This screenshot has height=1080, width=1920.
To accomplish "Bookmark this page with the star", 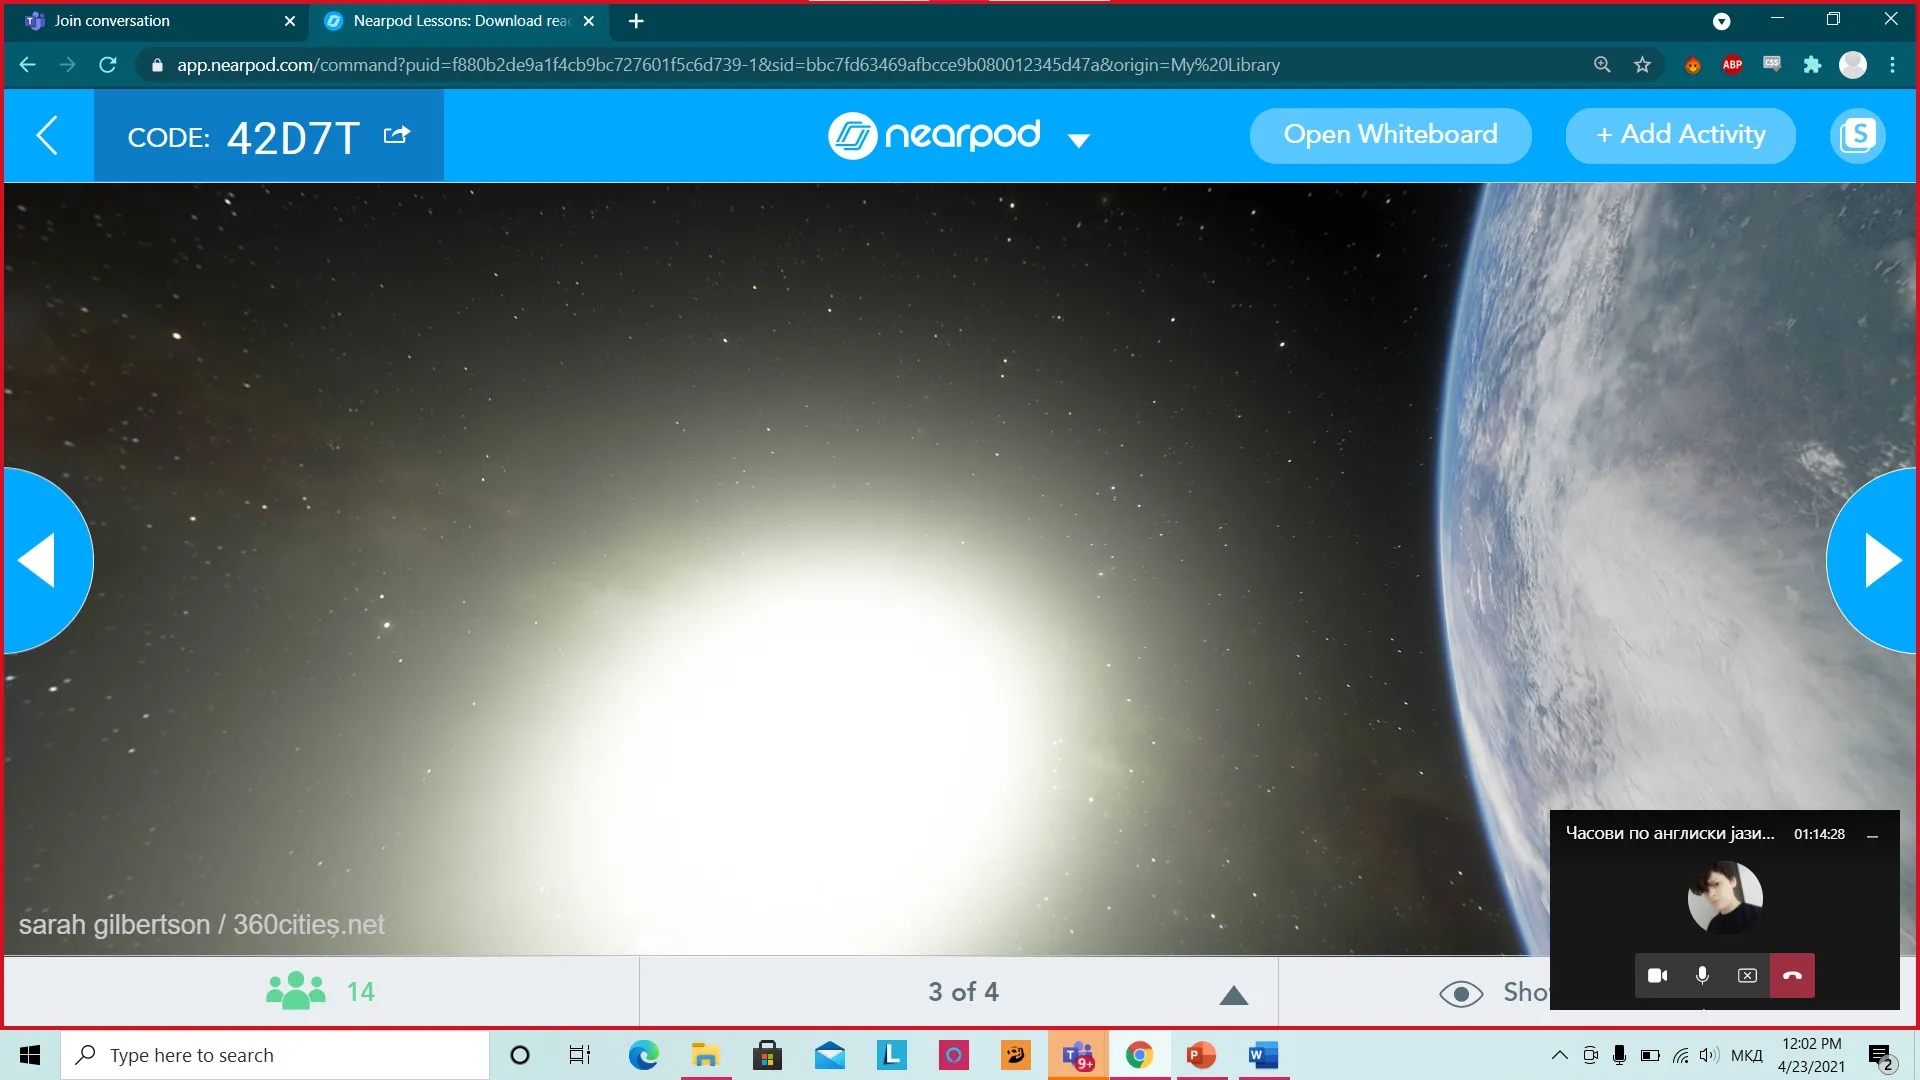I will (1642, 65).
